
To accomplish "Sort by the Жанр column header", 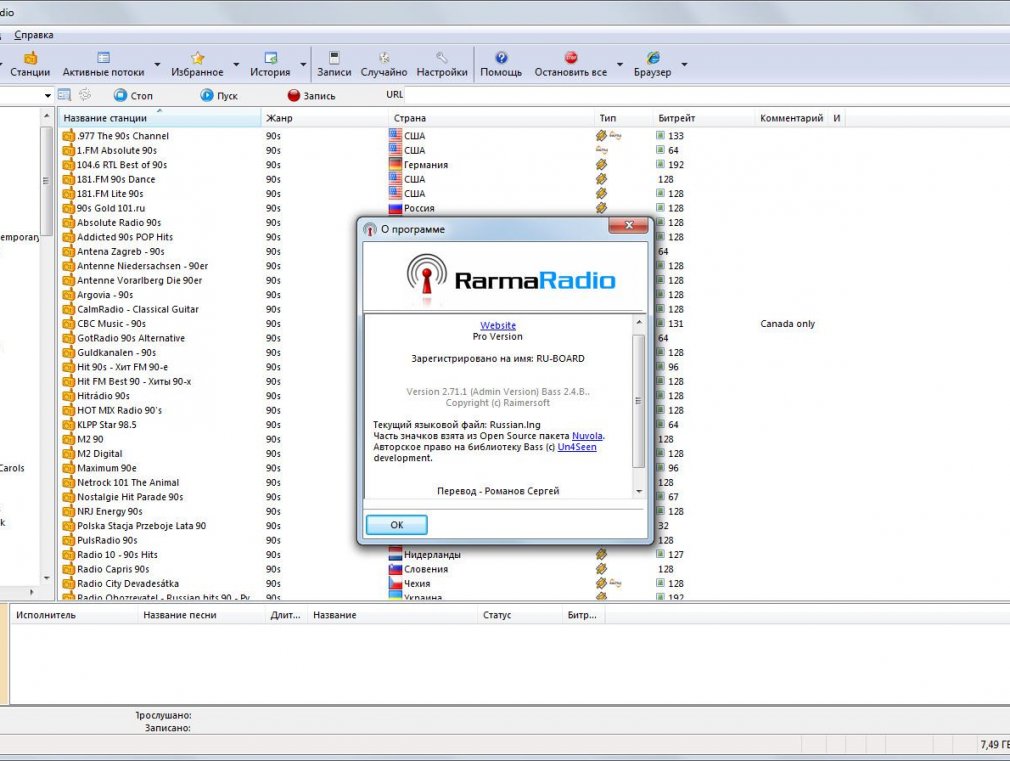I will click(x=325, y=118).
